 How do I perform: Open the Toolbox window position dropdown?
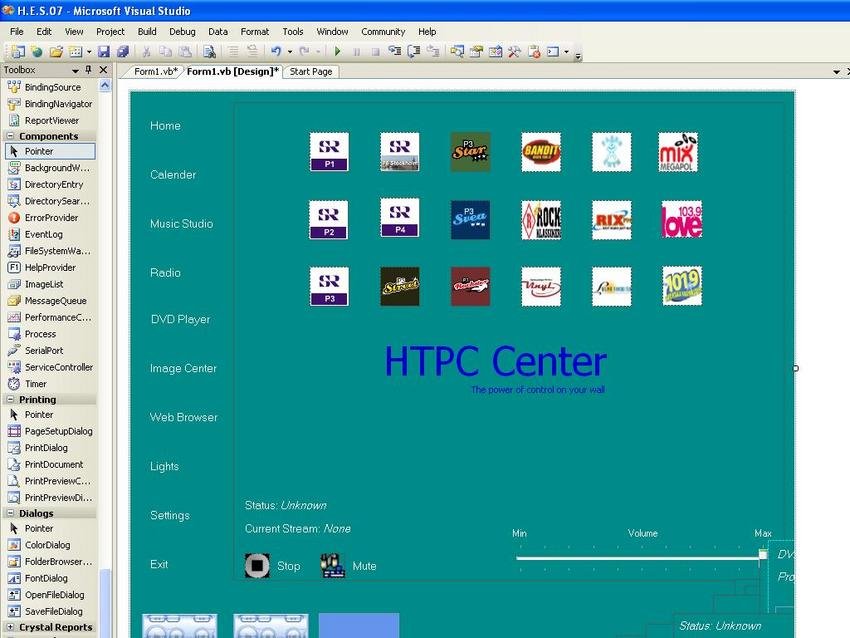[75, 70]
